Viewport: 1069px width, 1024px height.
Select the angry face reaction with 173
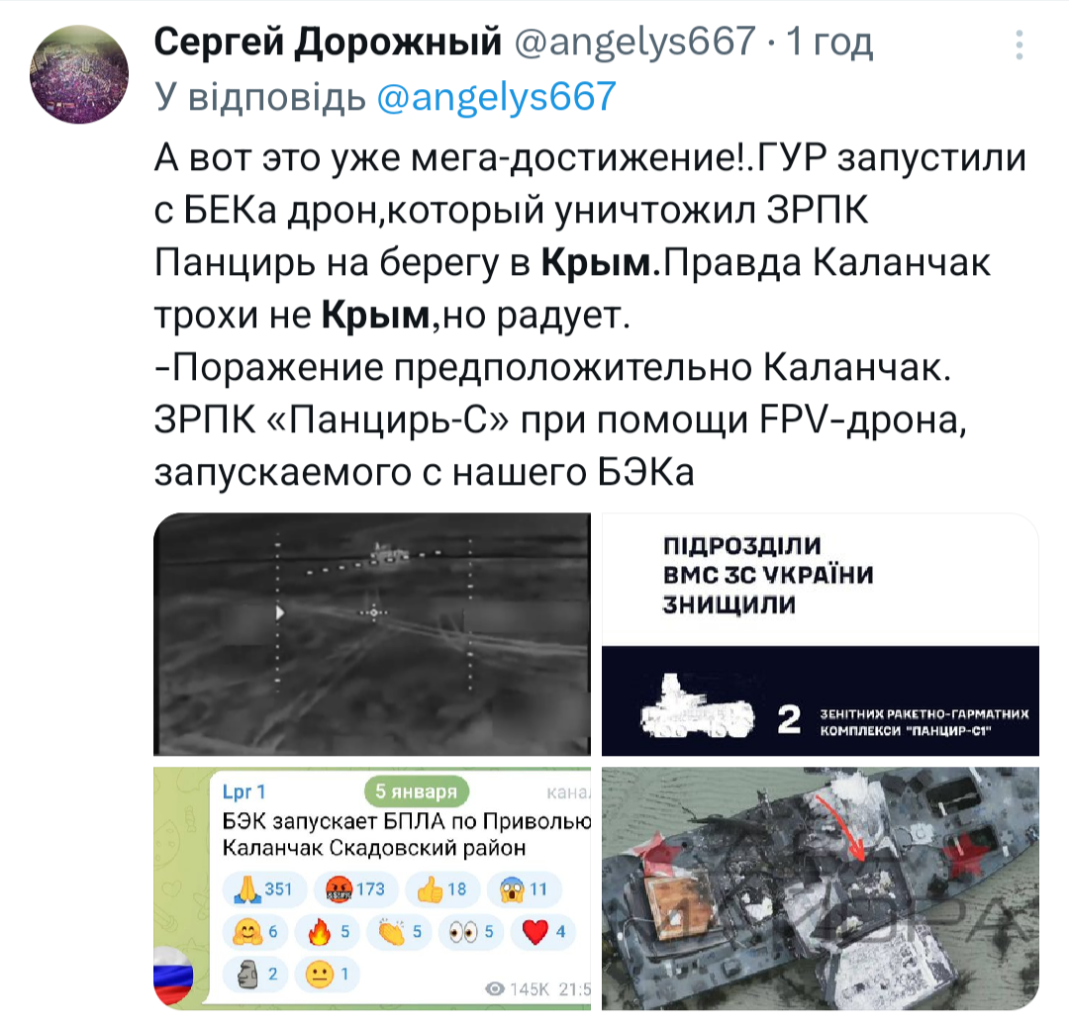click(x=355, y=889)
